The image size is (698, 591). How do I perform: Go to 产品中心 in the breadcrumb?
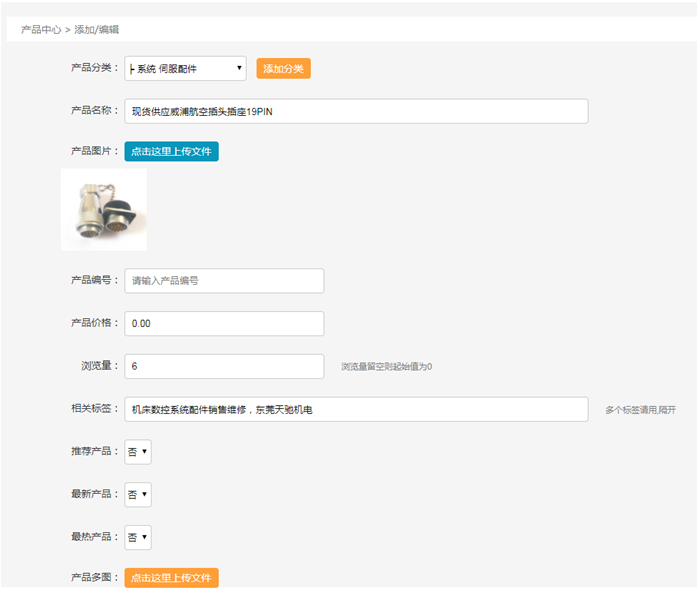(x=41, y=30)
